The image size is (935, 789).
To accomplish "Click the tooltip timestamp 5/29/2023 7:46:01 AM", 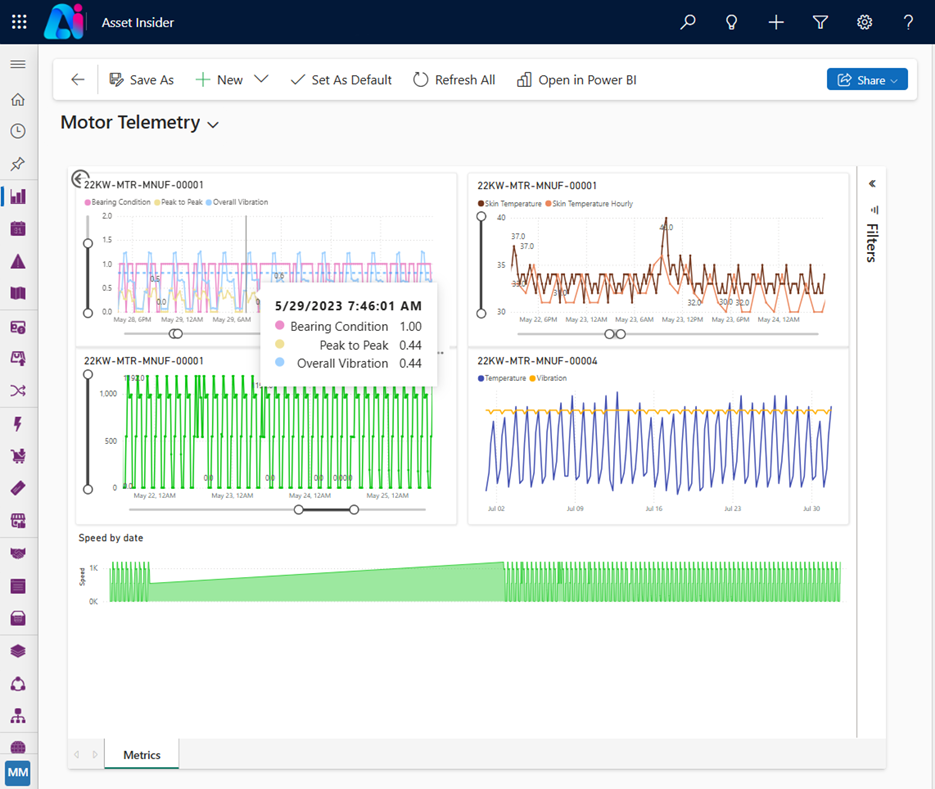I will 348,306.
